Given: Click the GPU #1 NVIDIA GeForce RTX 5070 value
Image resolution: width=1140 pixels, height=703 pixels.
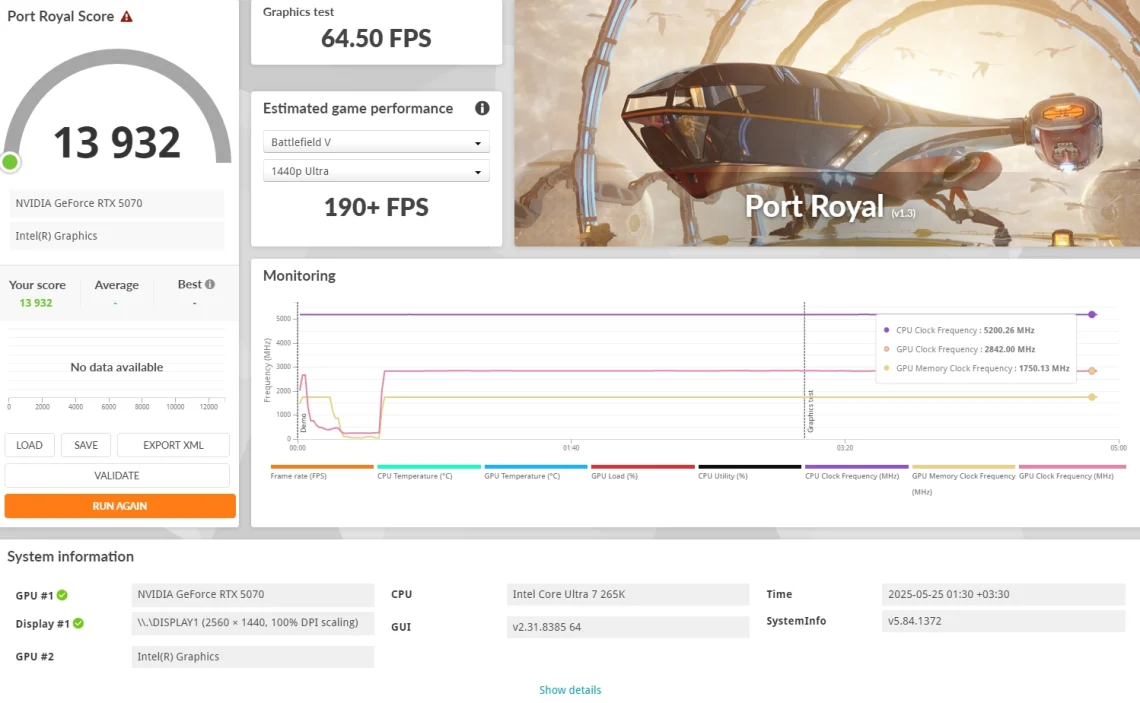Looking at the screenshot, I should click(x=252, y=594).
